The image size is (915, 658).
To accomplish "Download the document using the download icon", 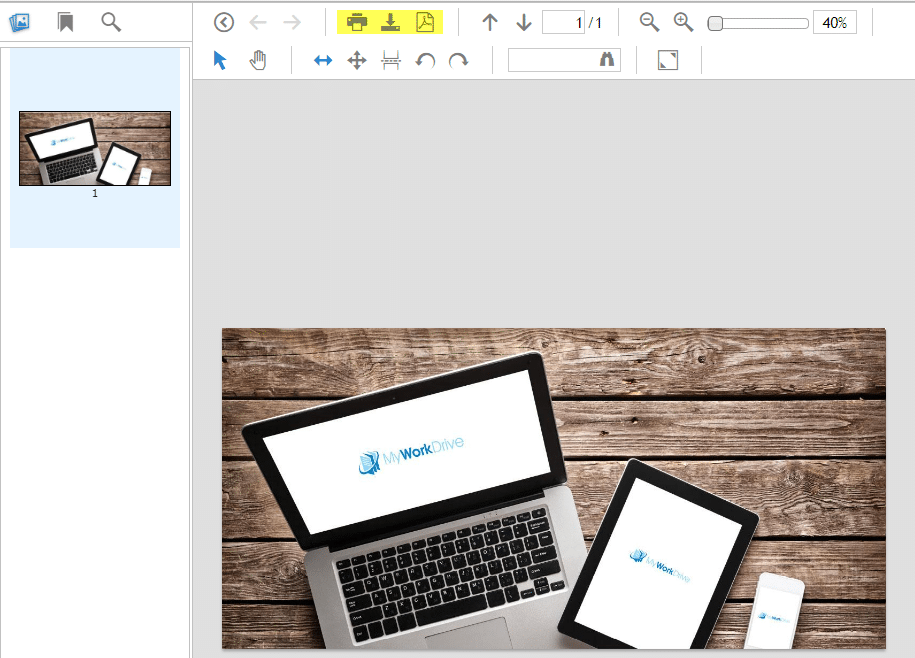I will click(391, 23).
